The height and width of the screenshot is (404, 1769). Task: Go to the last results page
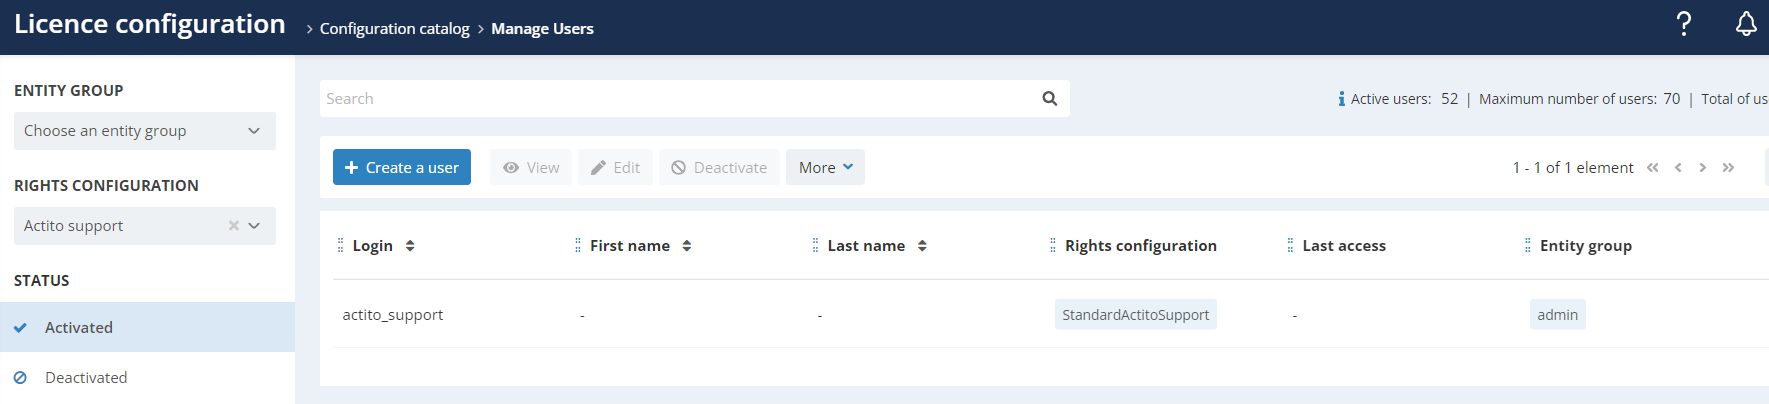(x=1728, y=167)
